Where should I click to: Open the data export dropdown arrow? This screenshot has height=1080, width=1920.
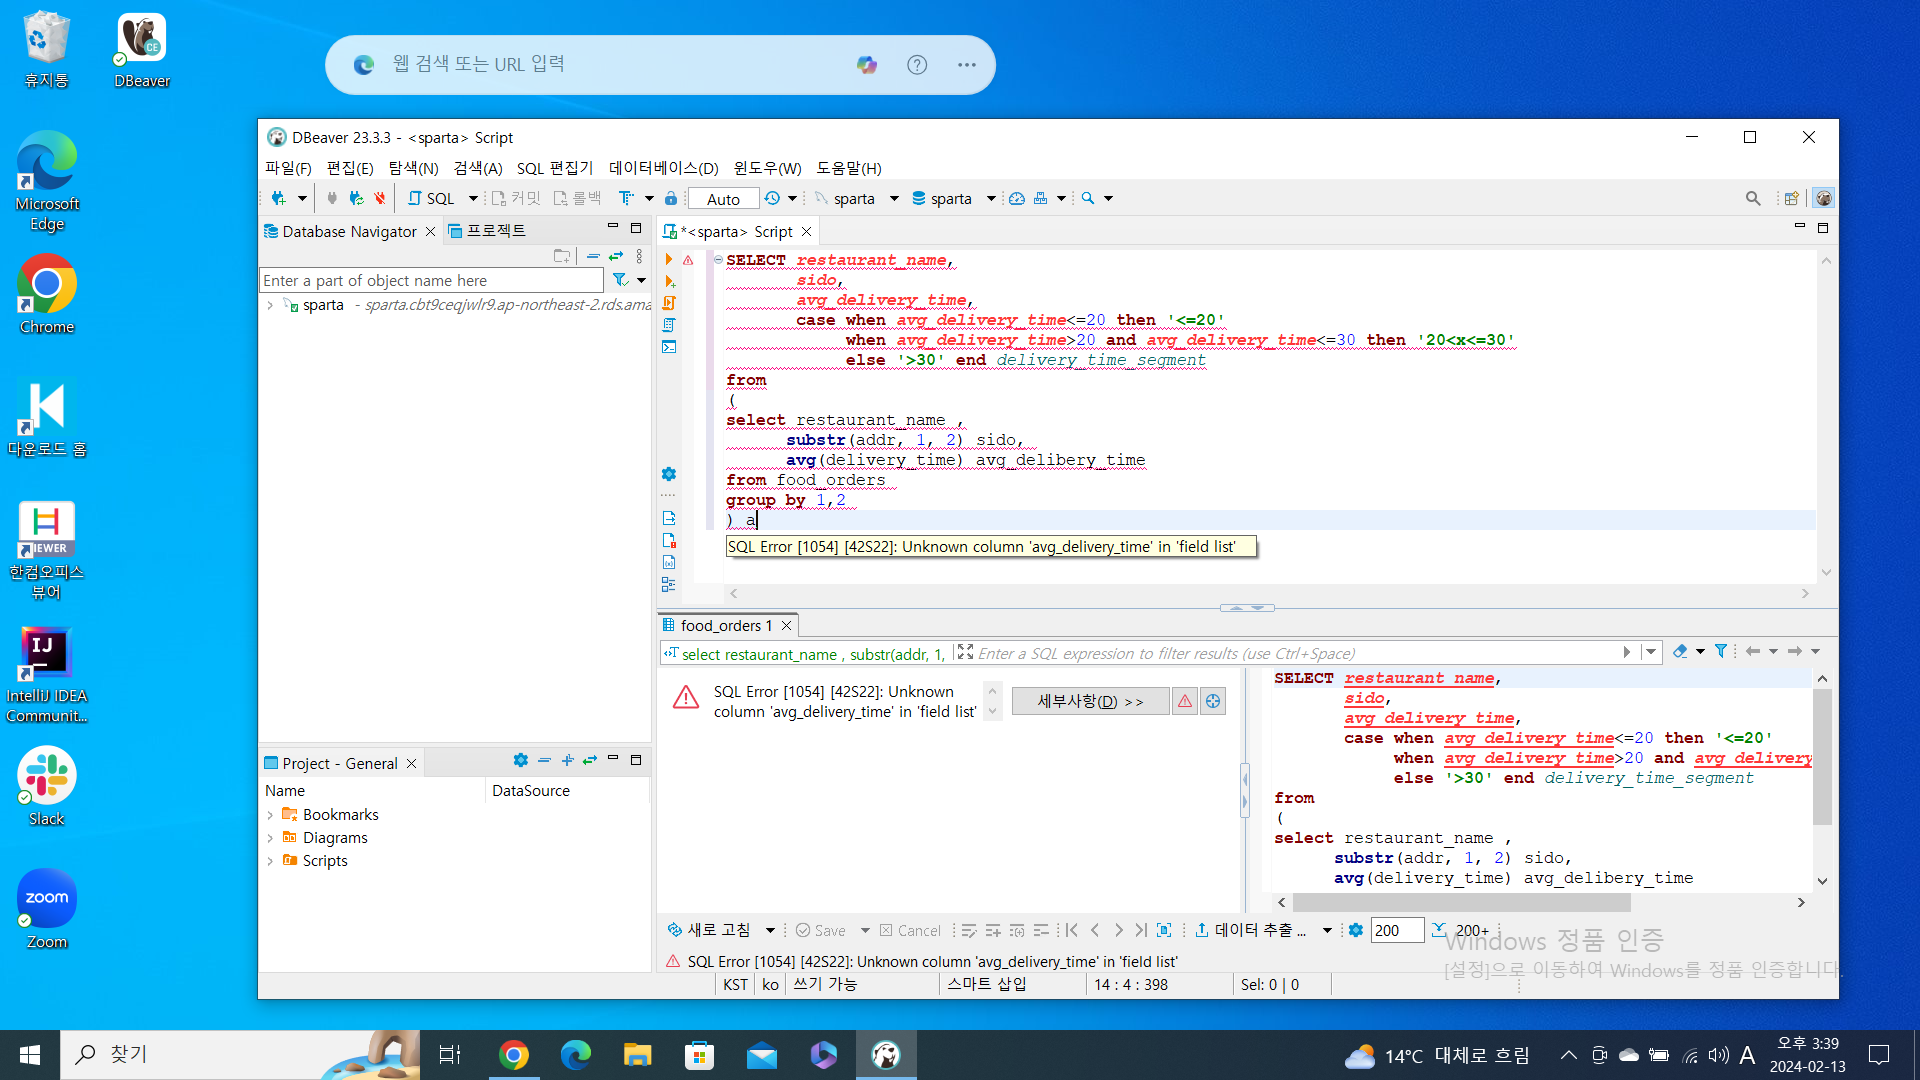coord(1327,930)
